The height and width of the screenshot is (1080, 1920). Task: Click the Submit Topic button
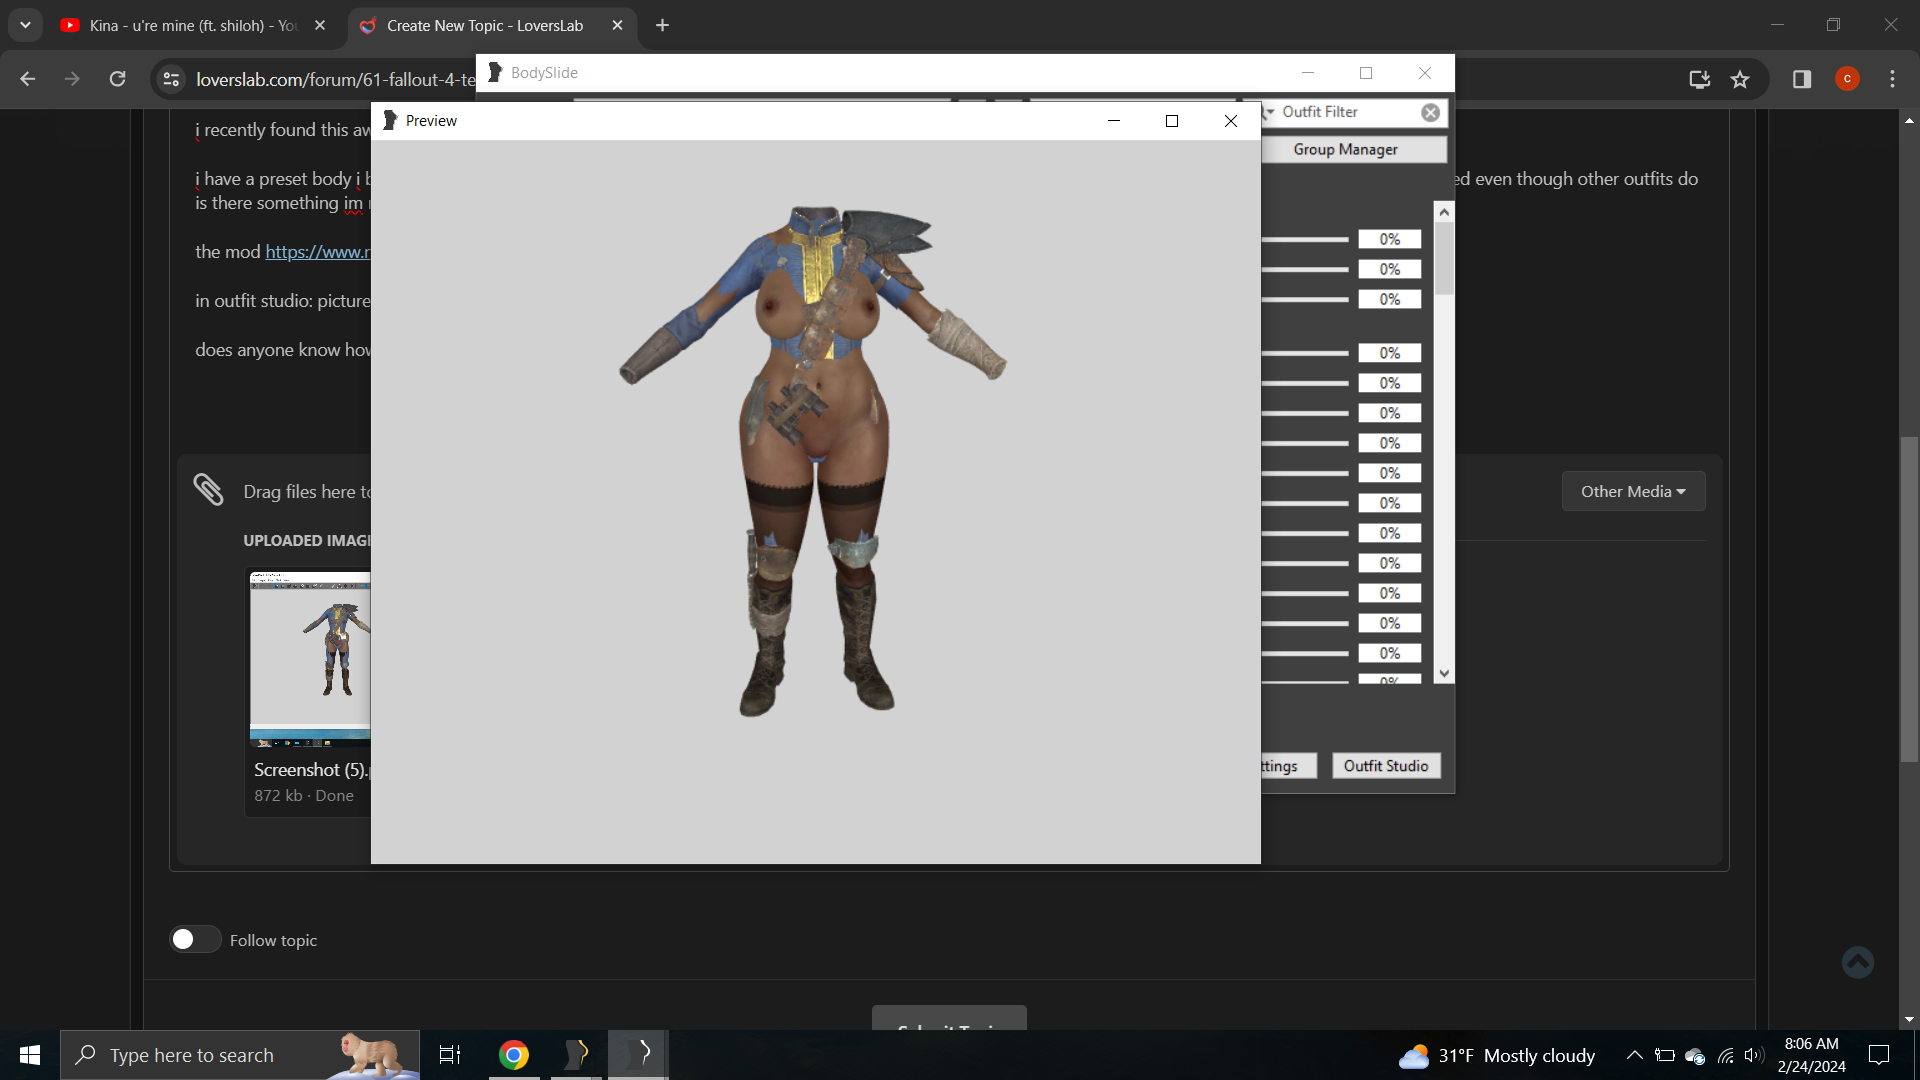[x=949, y=1018]
